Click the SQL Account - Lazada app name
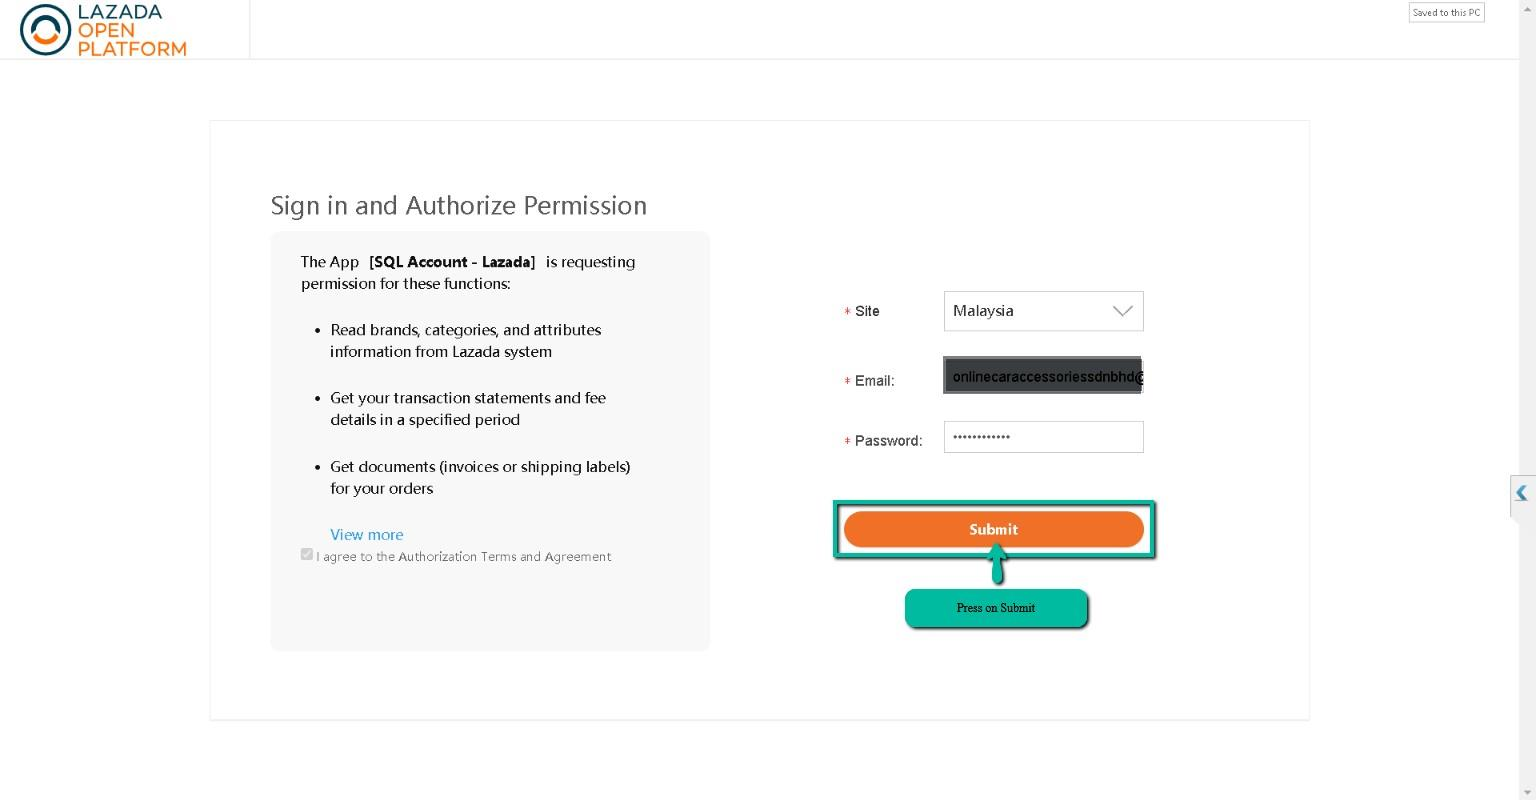Image resolution: width=1536 pixels, height=800 pixels. coord(452,262)
